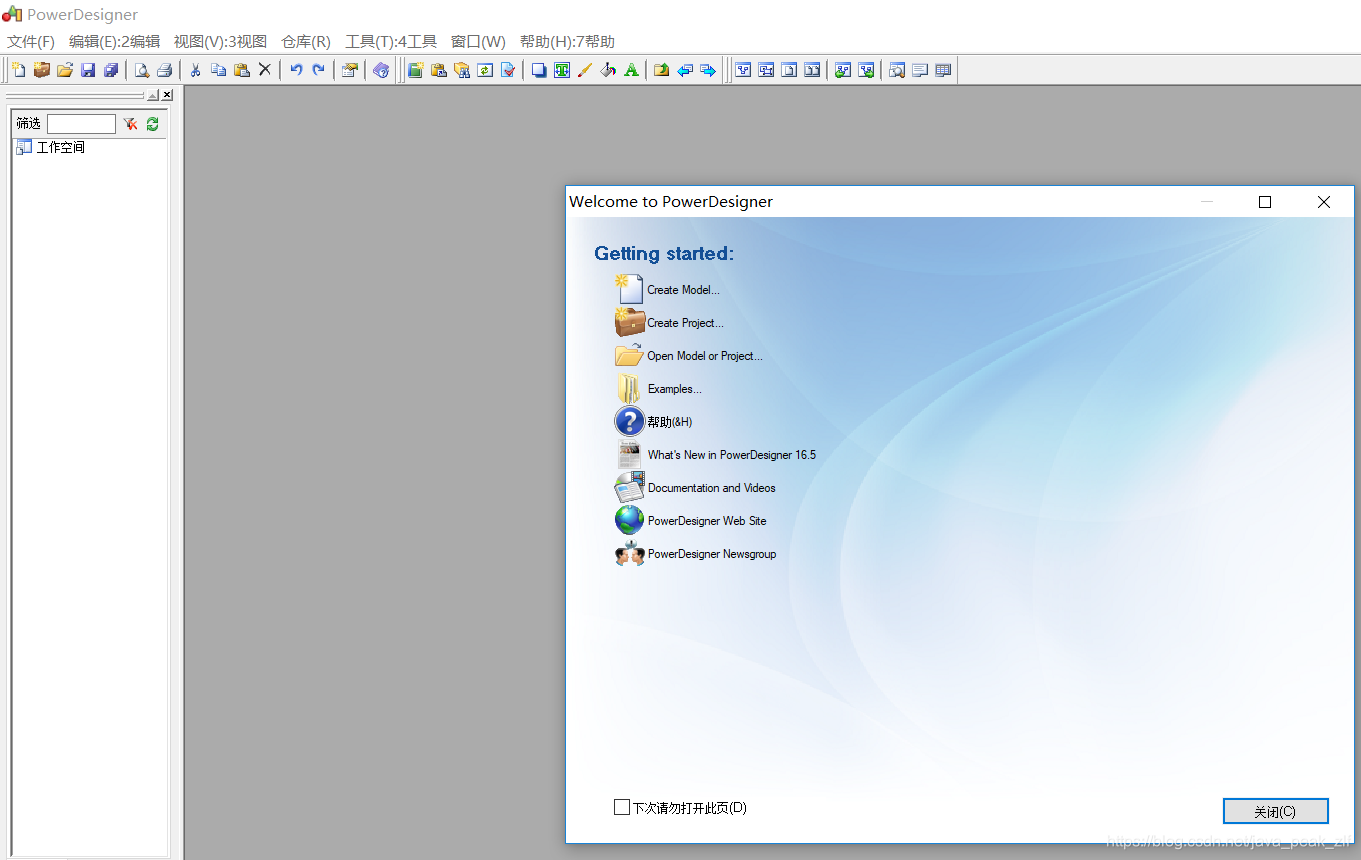This screenshot has width=1361, height=860.
Task: Click the green letter A font icon
Action: 631,70
